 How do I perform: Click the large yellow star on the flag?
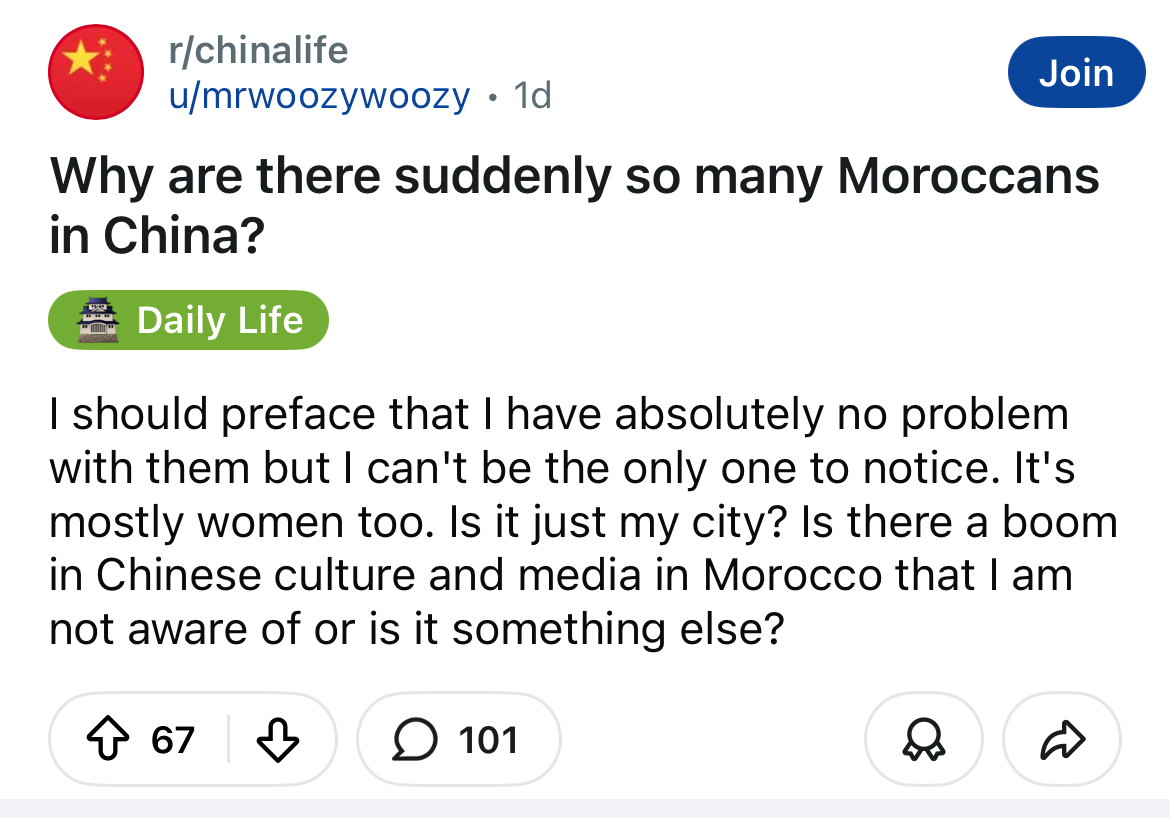tap(81, 58)
